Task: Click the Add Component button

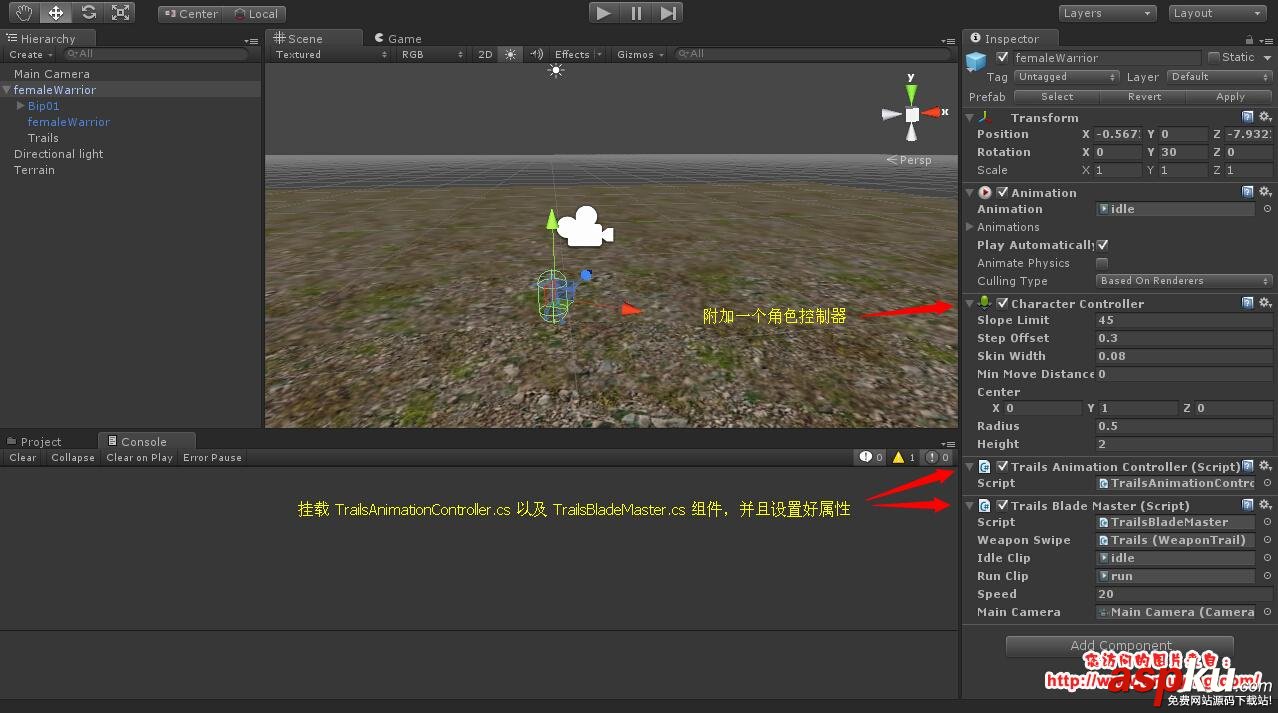Action: point(1120,646)
